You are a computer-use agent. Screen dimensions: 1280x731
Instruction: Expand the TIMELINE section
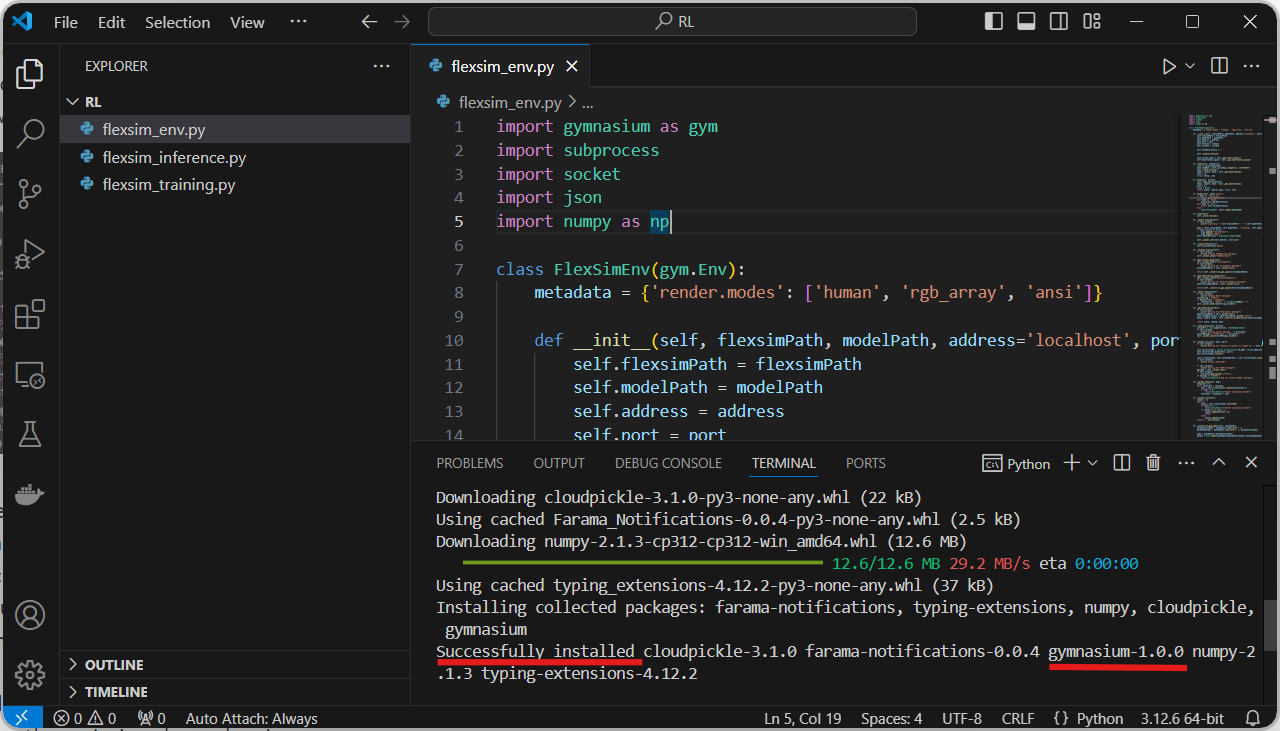tap(116, 692)
